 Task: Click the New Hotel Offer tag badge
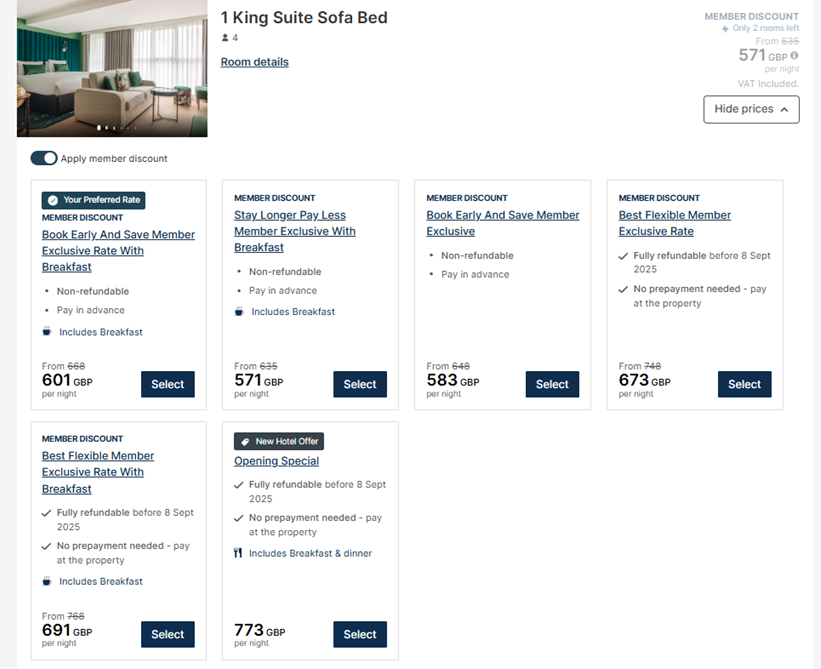click(279, 441)
